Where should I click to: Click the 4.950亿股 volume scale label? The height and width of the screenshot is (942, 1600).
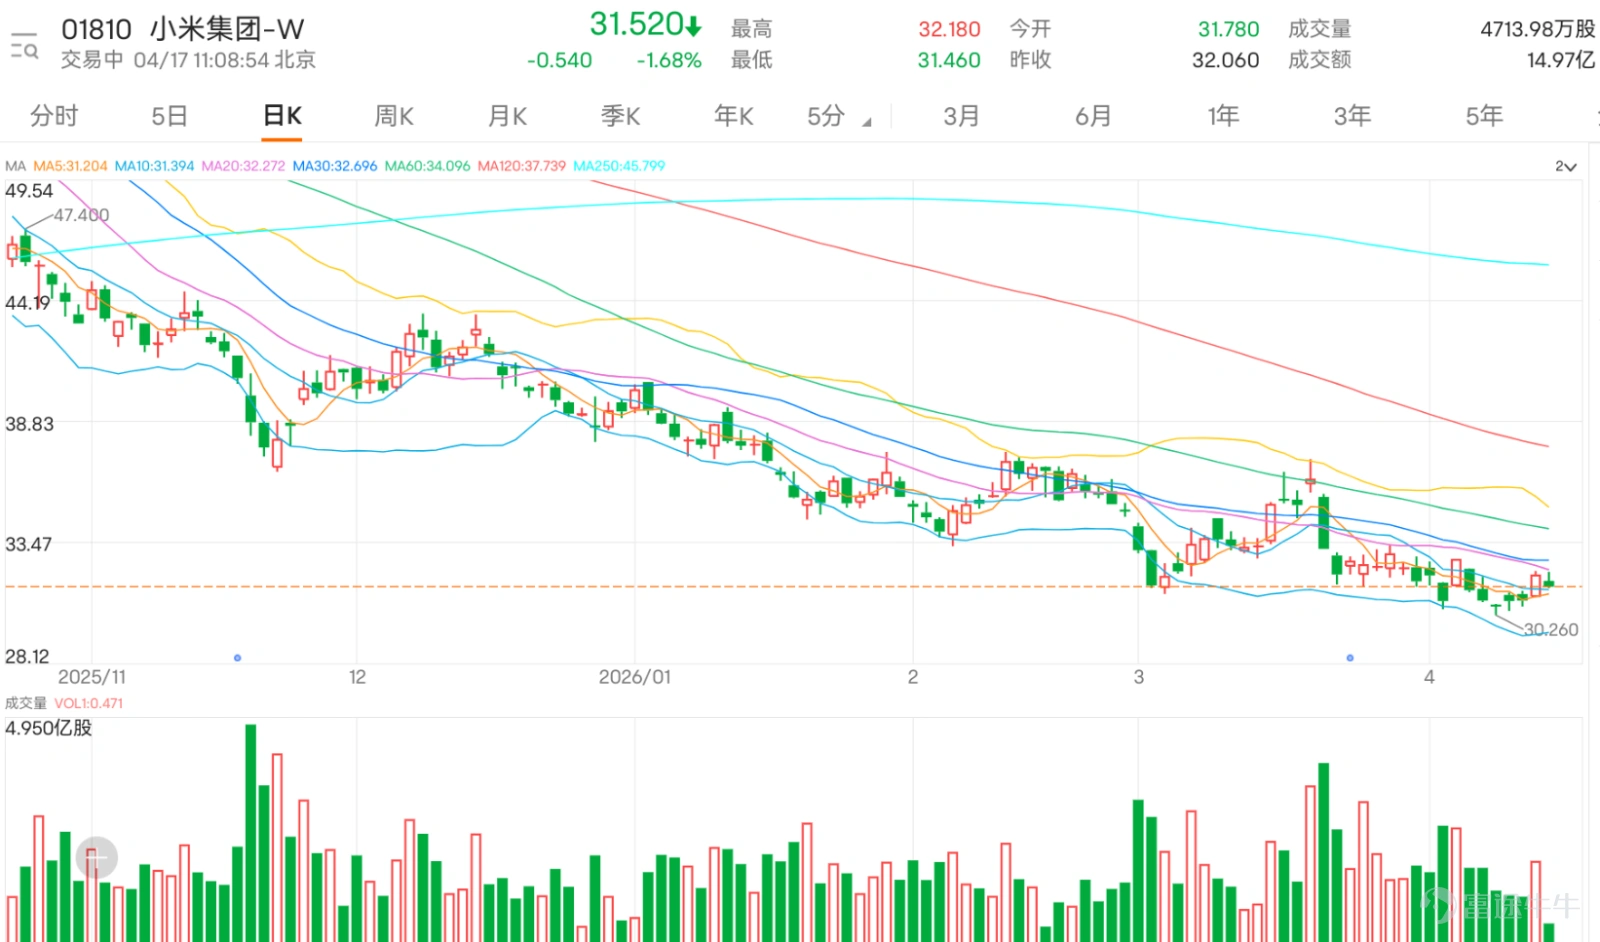49,728
